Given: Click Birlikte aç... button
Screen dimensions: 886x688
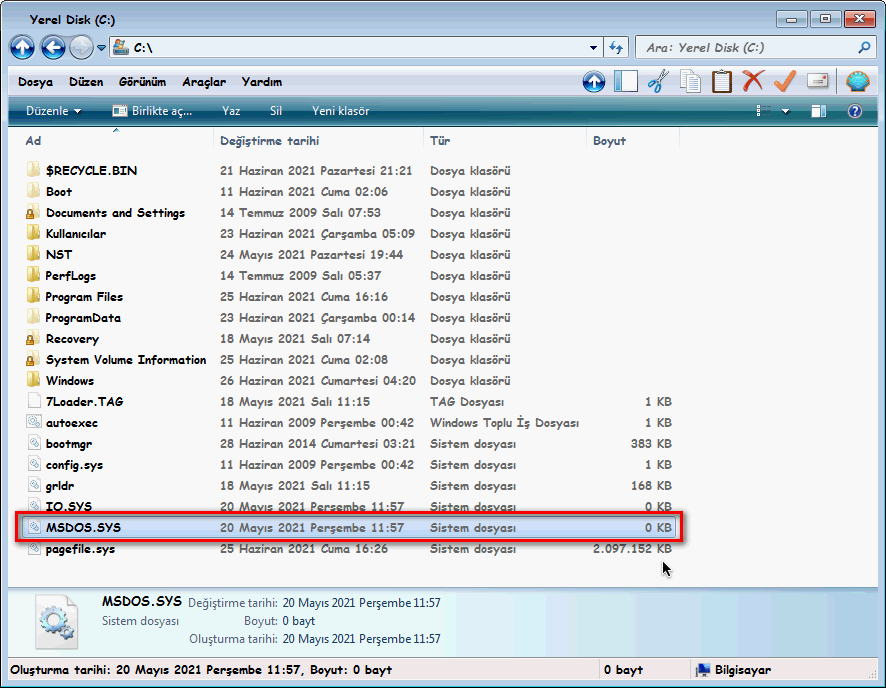Looking at the screenshot, I should (x=152, y=111).
